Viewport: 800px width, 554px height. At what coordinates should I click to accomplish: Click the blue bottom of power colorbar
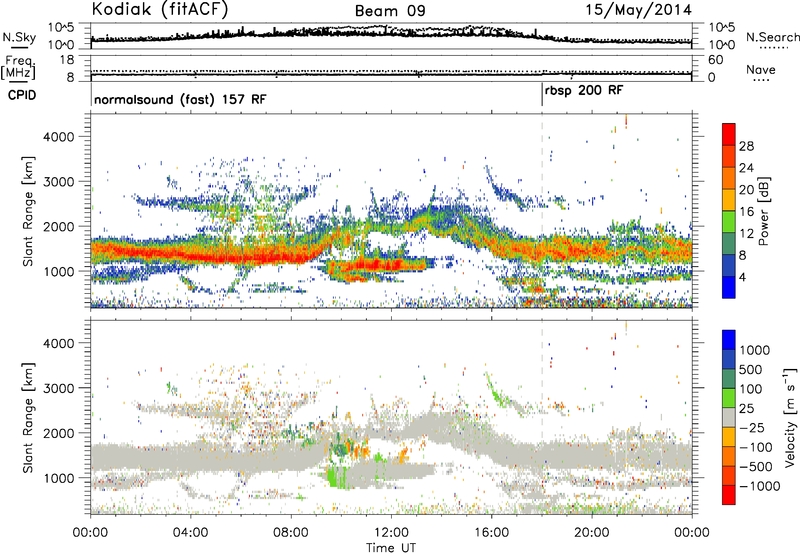(729, 287)
